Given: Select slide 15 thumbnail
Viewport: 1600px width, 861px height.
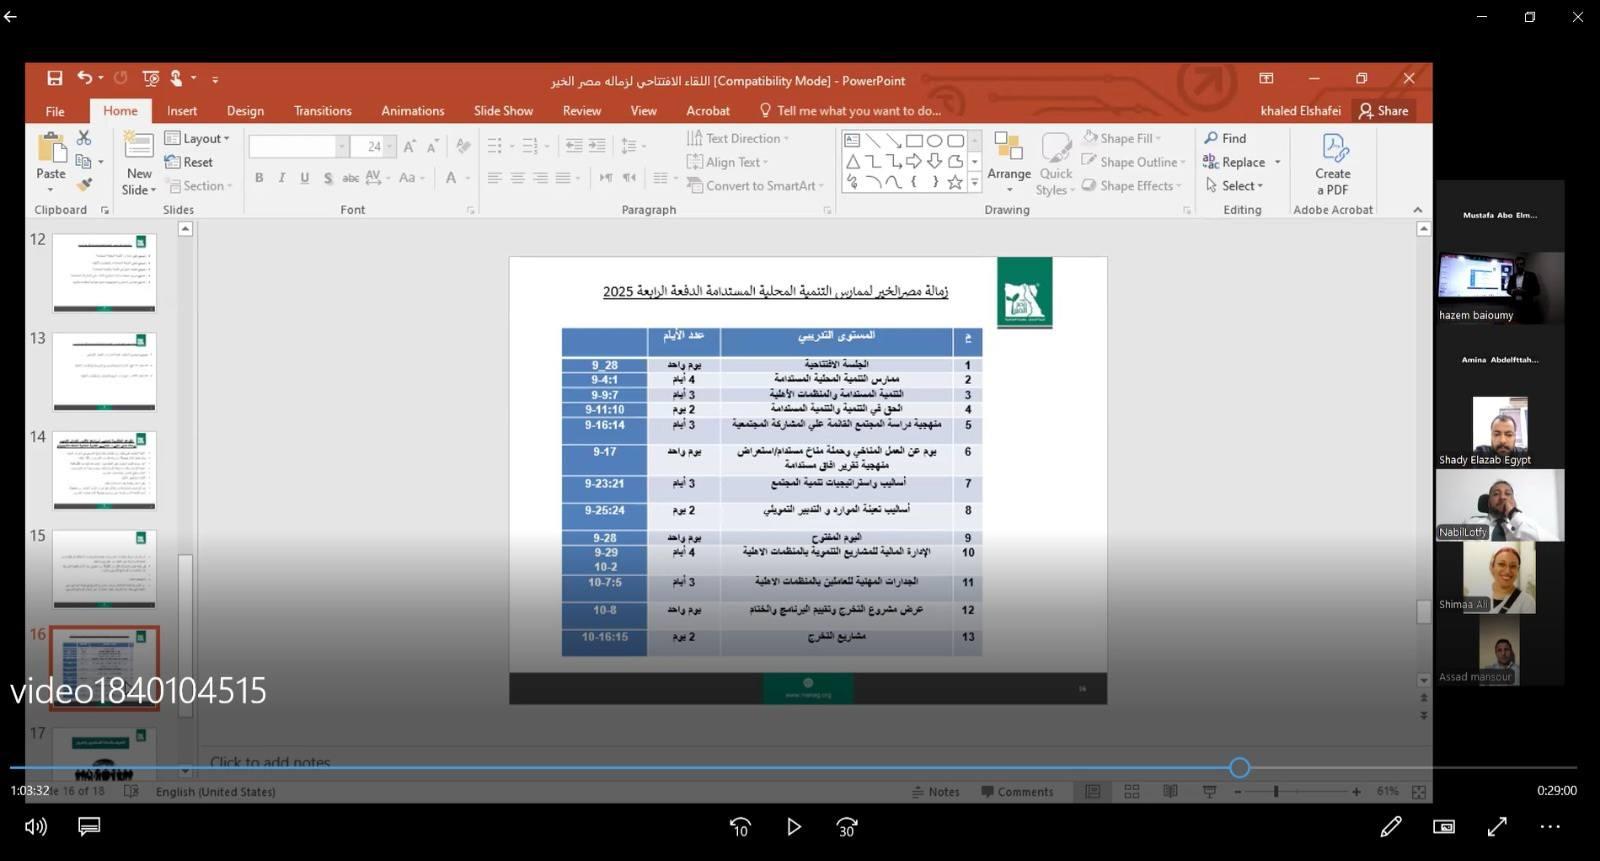Looking at the screenshot, I should (104, 569).
